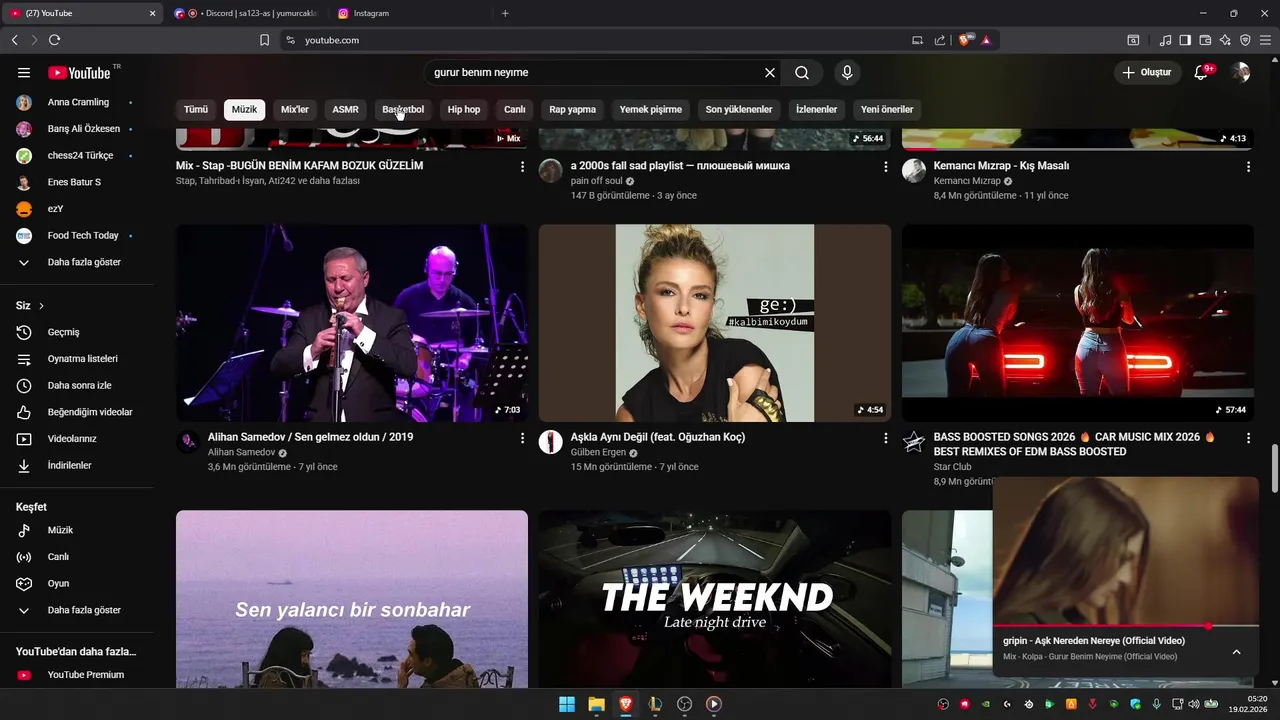The width and height of the screenshot is (1280, 720).
Task: Run the search with magnifier button
Action: pos(802,72)
